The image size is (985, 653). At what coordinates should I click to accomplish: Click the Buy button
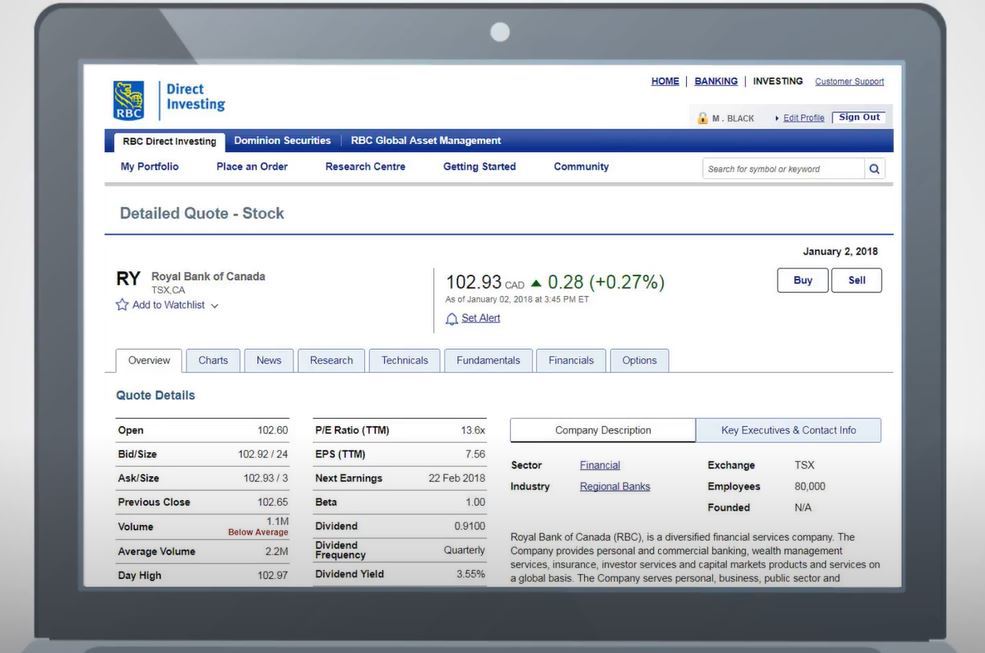click(x=803, y=280)
